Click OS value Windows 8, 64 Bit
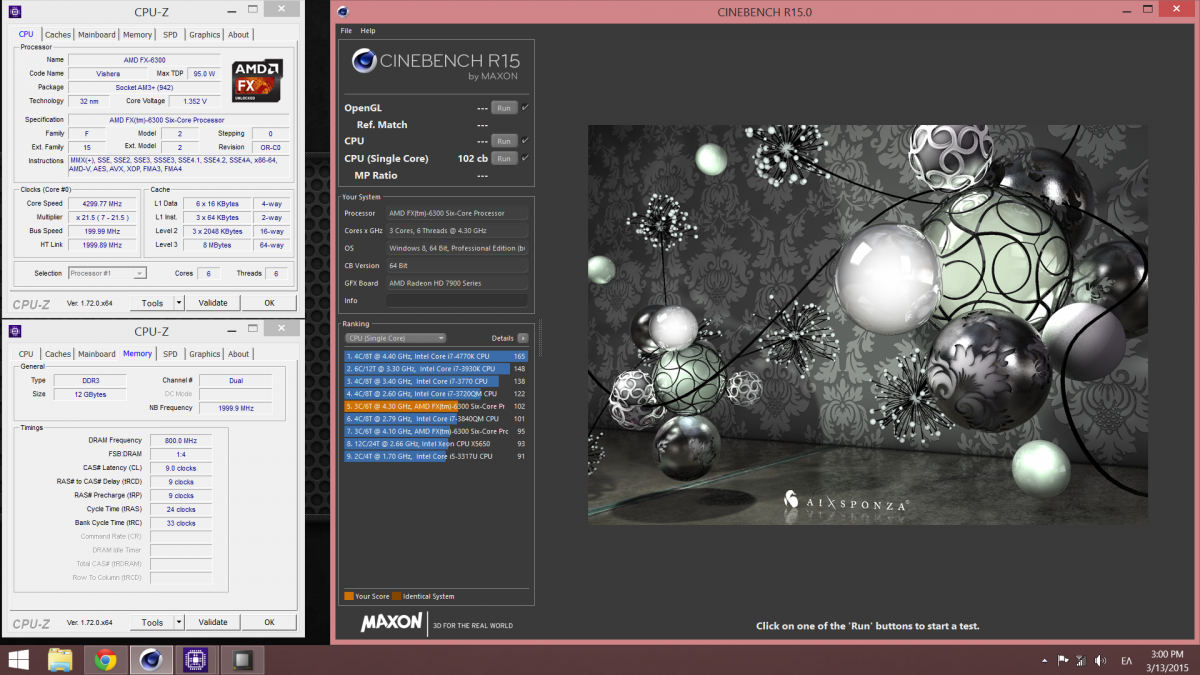 point(456,248)
